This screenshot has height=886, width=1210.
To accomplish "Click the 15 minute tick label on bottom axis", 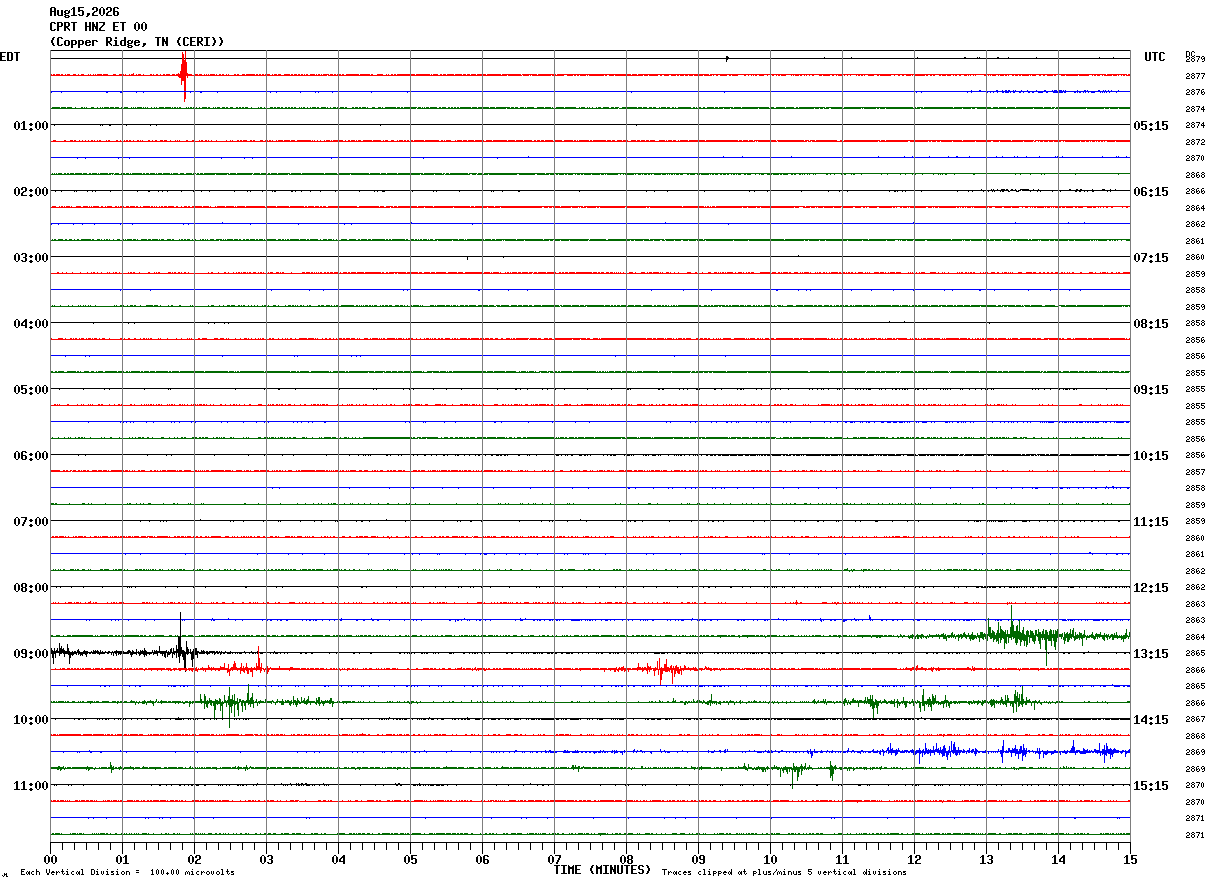I will coord(1130,859).
